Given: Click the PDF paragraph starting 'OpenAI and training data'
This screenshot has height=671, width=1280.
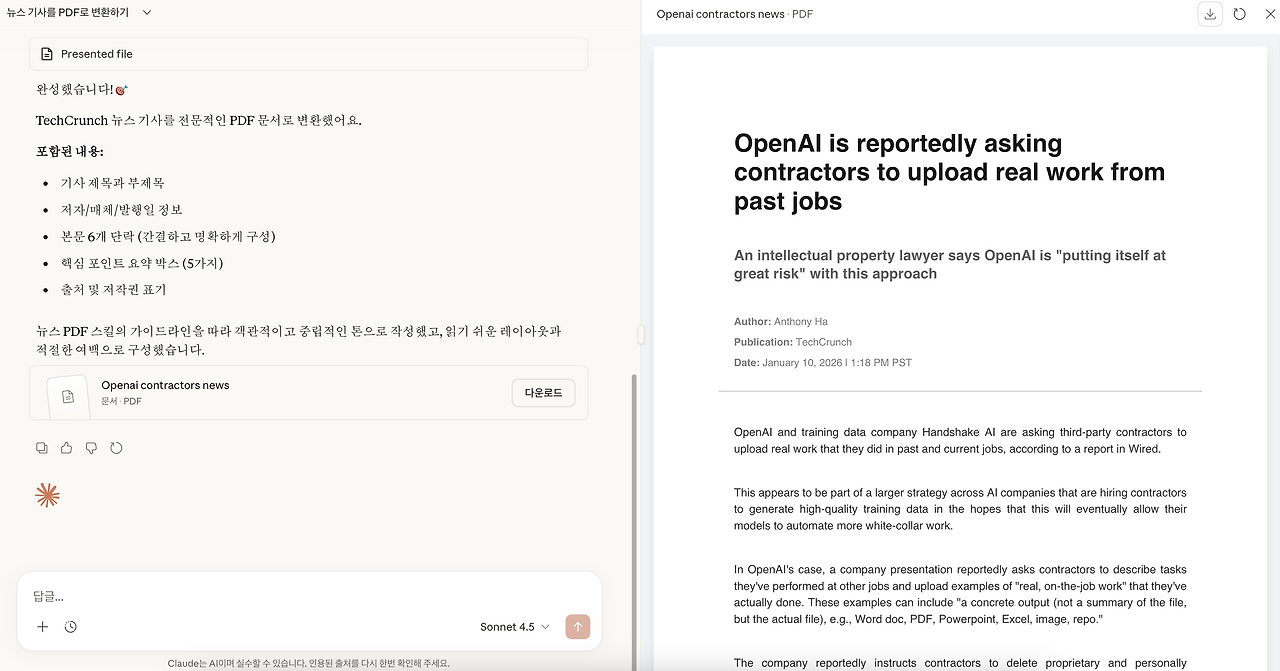Looking at the screenshot, I should 960,441.
